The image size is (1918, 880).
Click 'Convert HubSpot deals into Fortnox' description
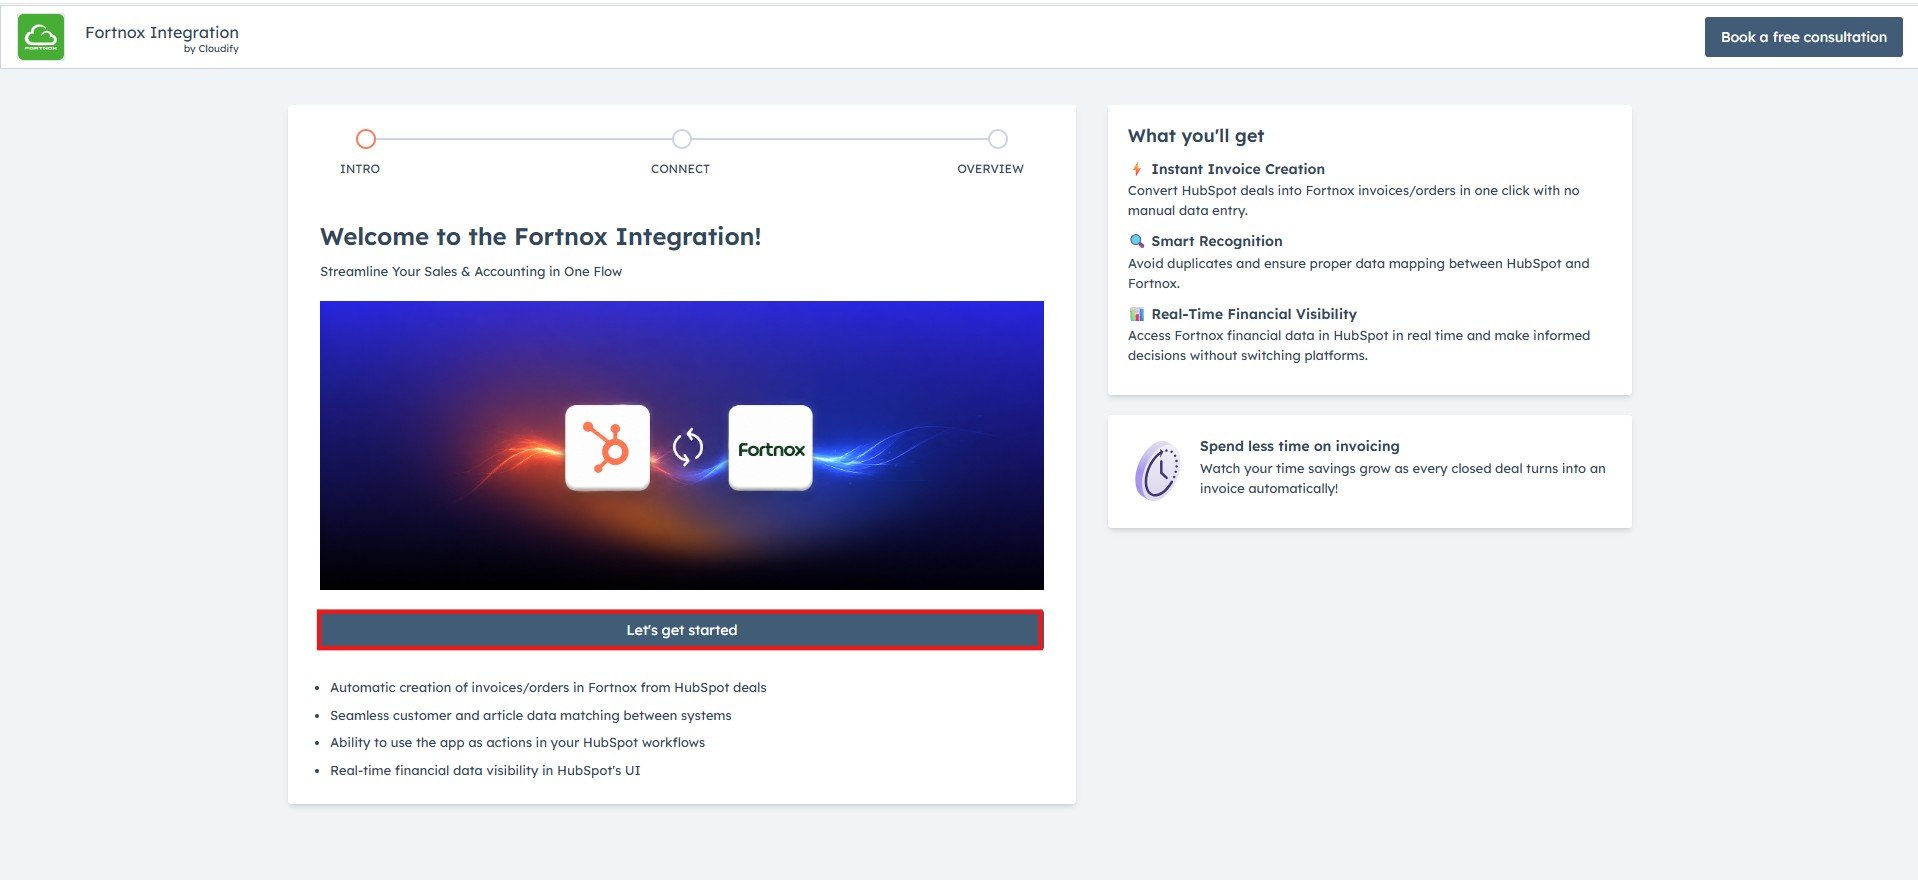[1354, 200]
